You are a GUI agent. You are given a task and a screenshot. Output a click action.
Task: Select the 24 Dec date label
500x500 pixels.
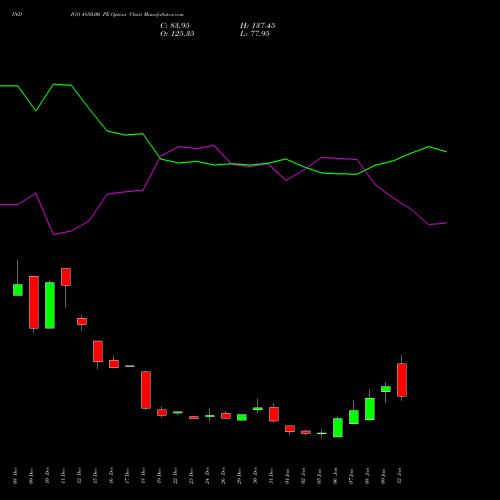[207, 476]
